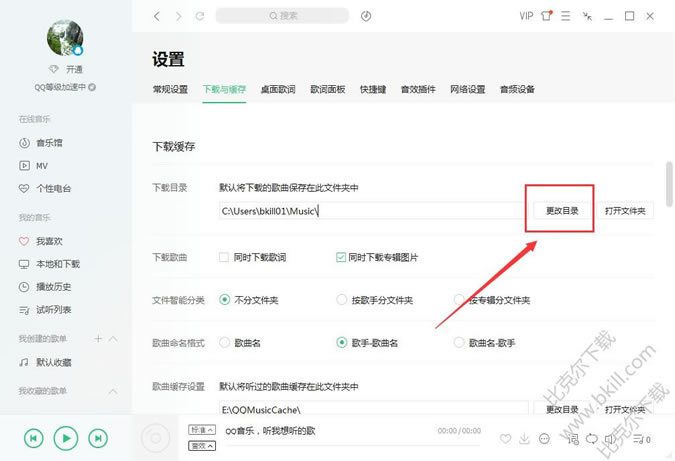Like the current song heart icon
This screenshot has width=675, height=461.
pos(505,439)
